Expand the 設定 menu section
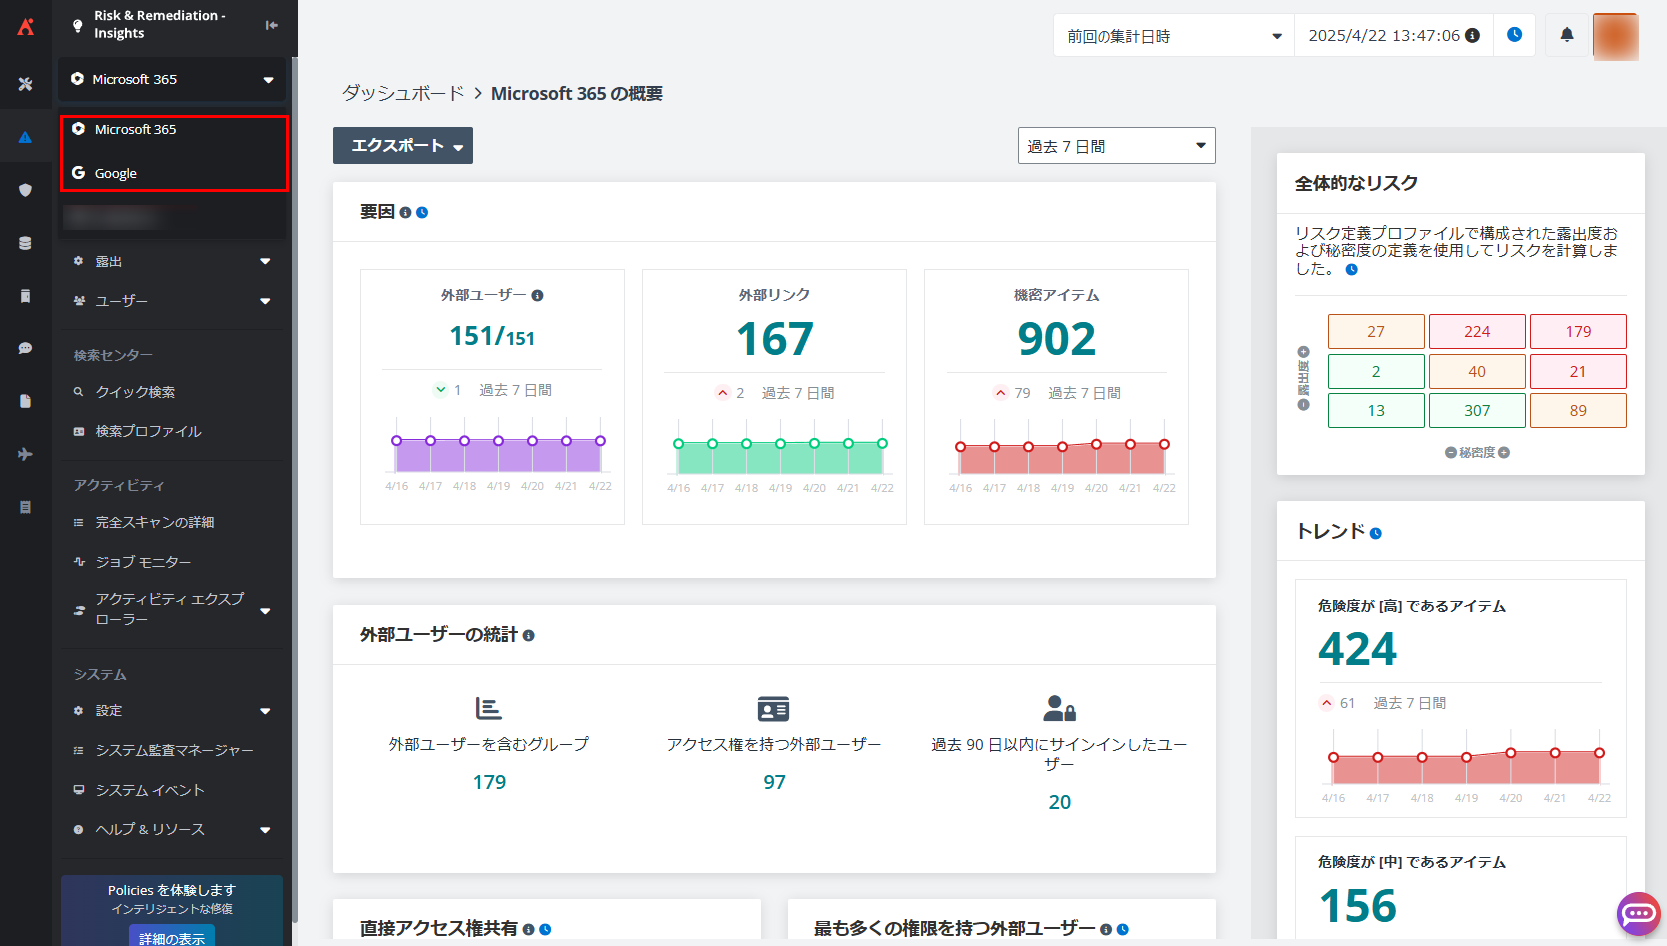Image resolution: width=1667 pixels, height=946 pixels. (172, 711)
